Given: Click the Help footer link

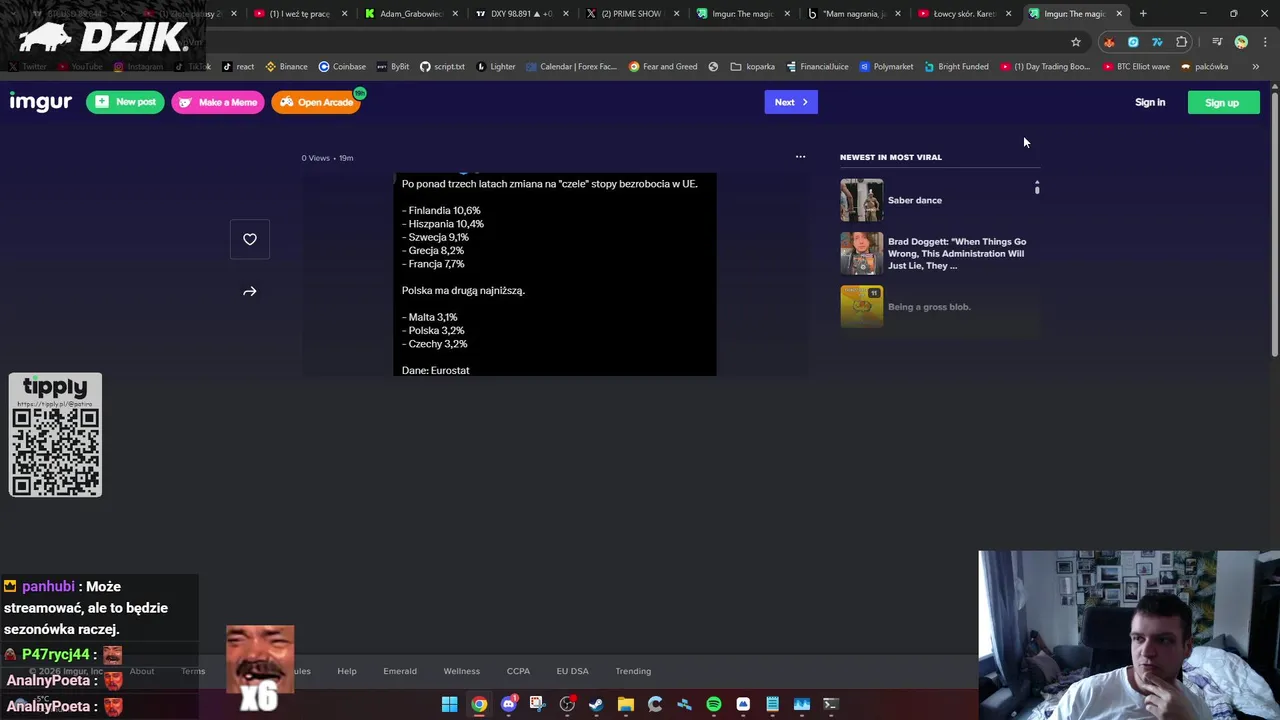Looking at the screenshot, I should [x=347, y=671].
